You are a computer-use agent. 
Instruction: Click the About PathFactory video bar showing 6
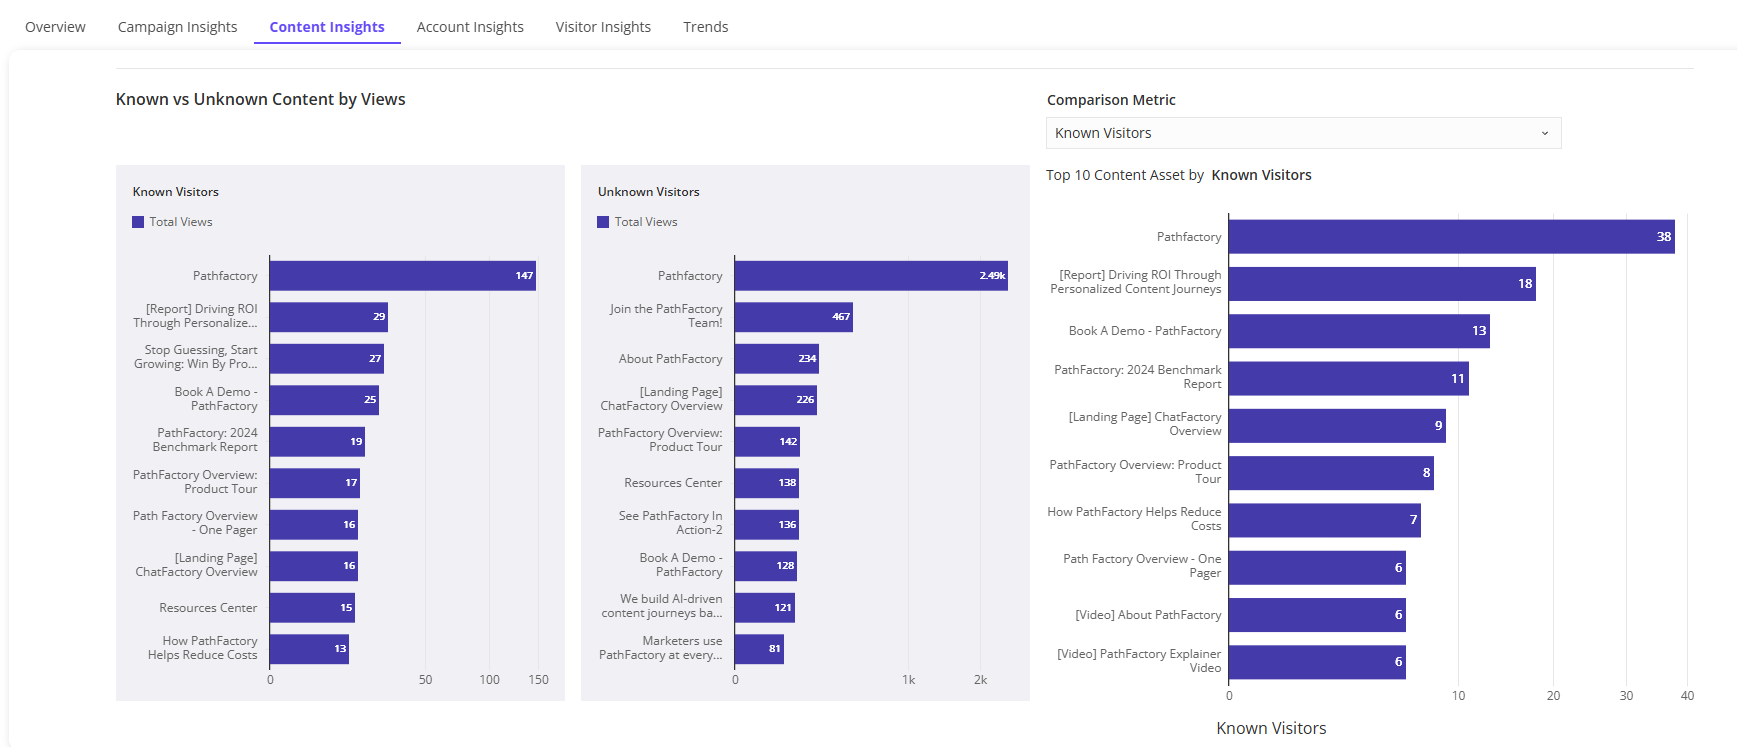1317,615
